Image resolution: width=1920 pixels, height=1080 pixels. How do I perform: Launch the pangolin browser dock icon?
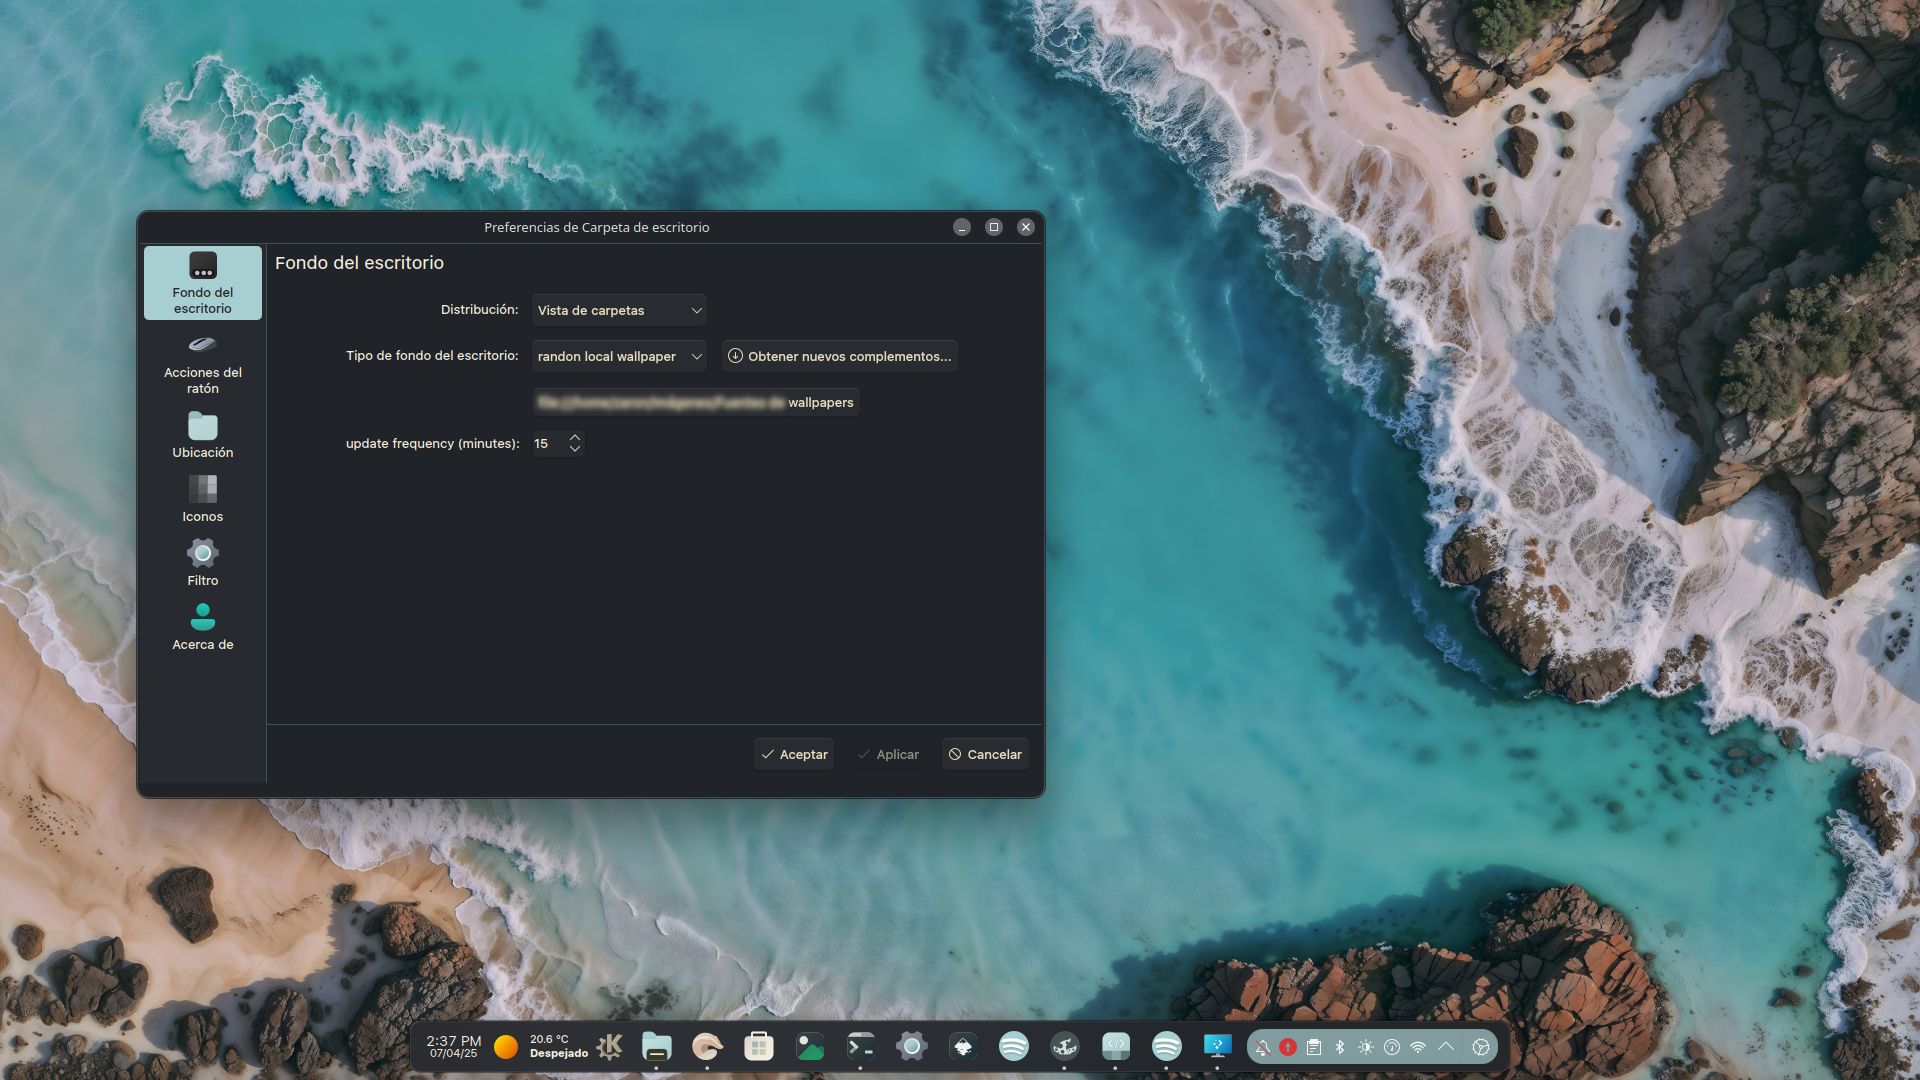(x=707, y=1046)
